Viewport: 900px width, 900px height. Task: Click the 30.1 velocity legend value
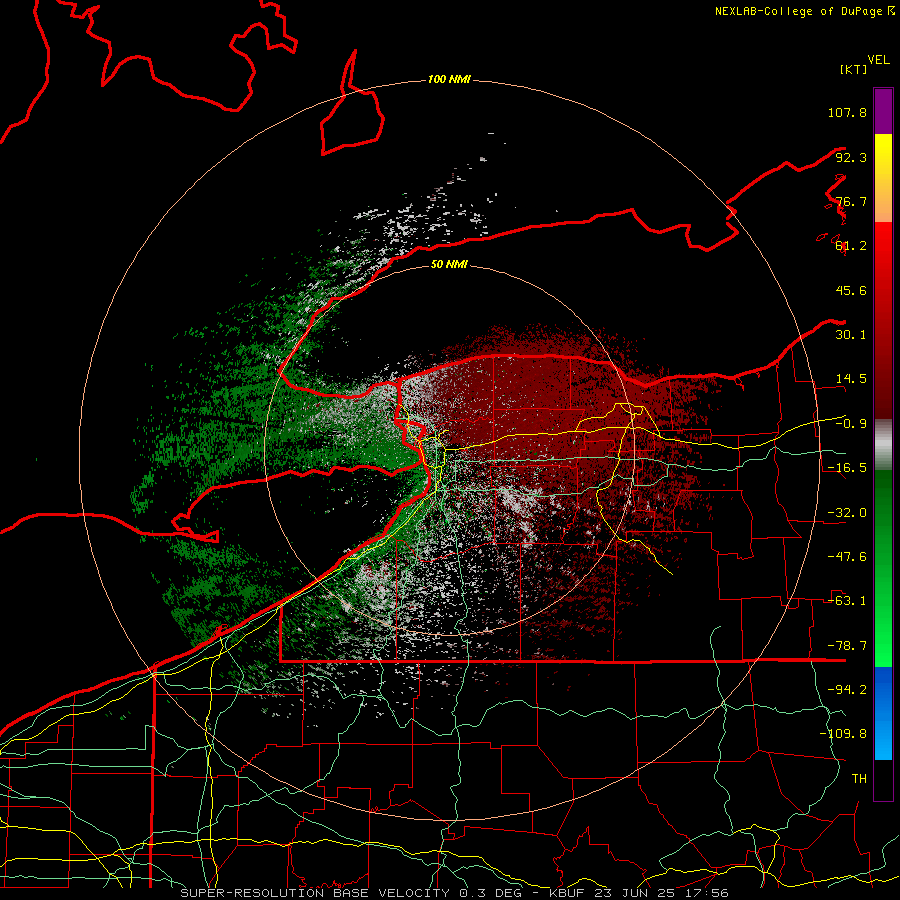(851, 335)
